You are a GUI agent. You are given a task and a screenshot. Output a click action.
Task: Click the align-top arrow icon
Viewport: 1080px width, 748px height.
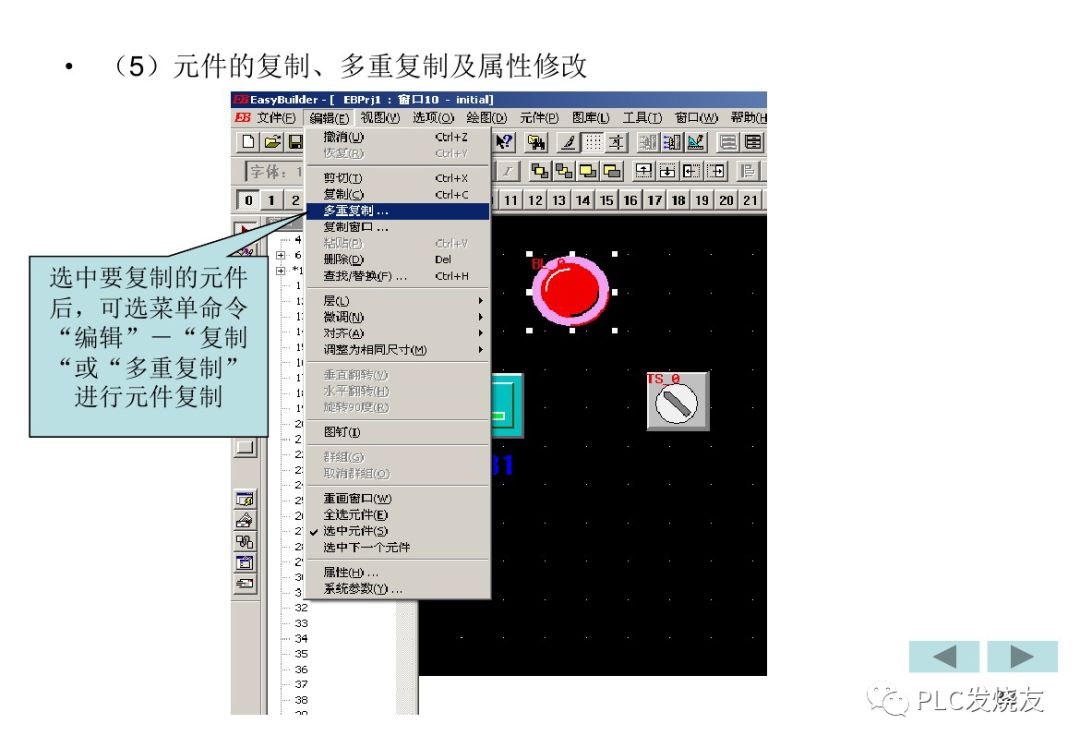(x=643, y=171)
